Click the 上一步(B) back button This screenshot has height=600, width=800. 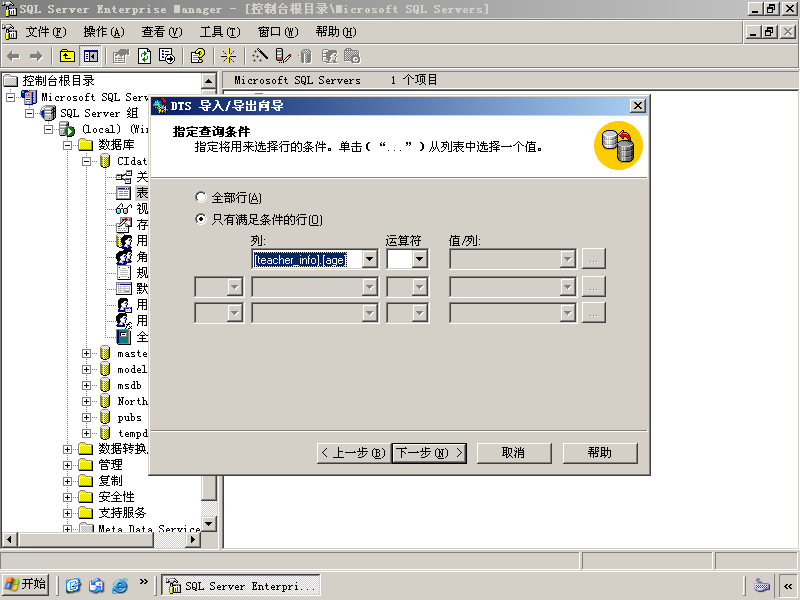[354, 453]
